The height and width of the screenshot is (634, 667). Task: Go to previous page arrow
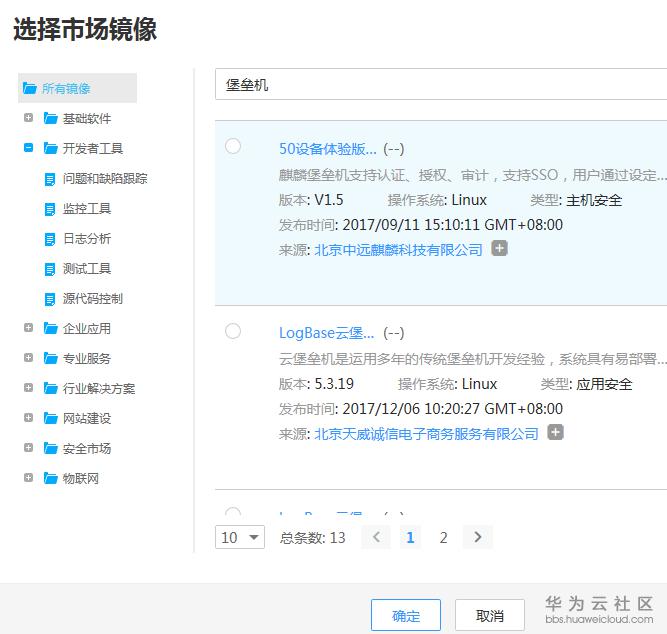pos(376,537)
